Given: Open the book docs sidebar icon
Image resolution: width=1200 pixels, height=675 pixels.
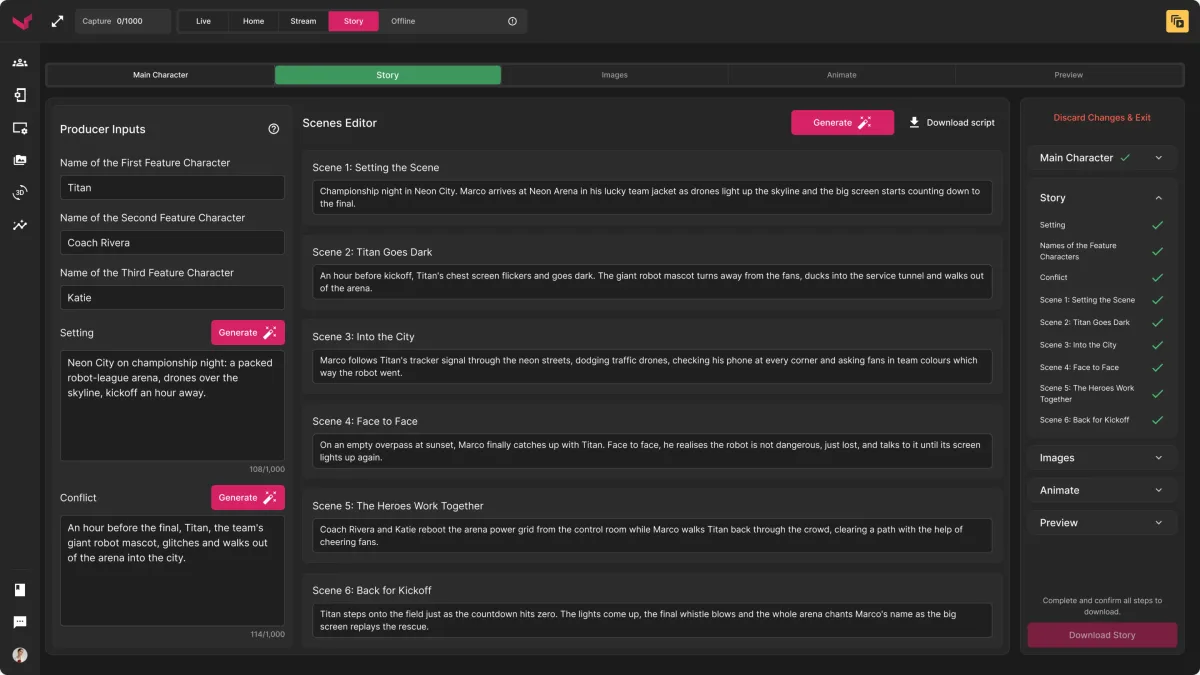Looking at the screenshot, I should coord(20,590).
